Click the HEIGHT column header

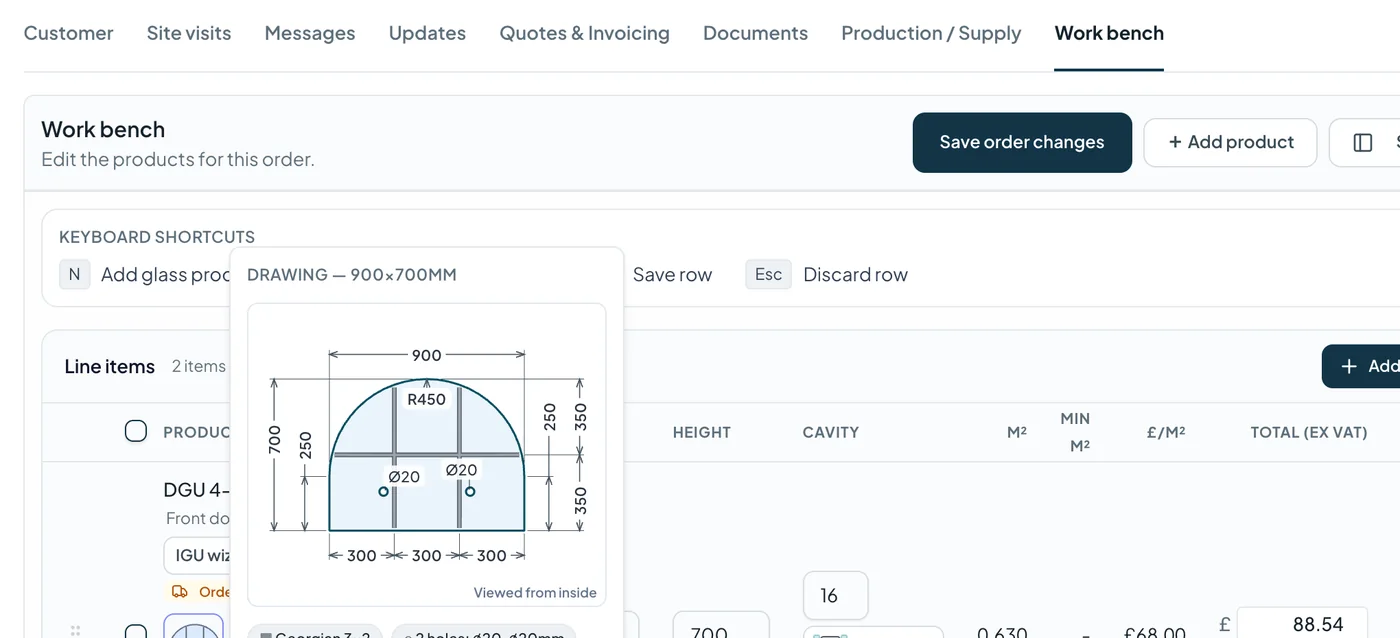(702, 432)
